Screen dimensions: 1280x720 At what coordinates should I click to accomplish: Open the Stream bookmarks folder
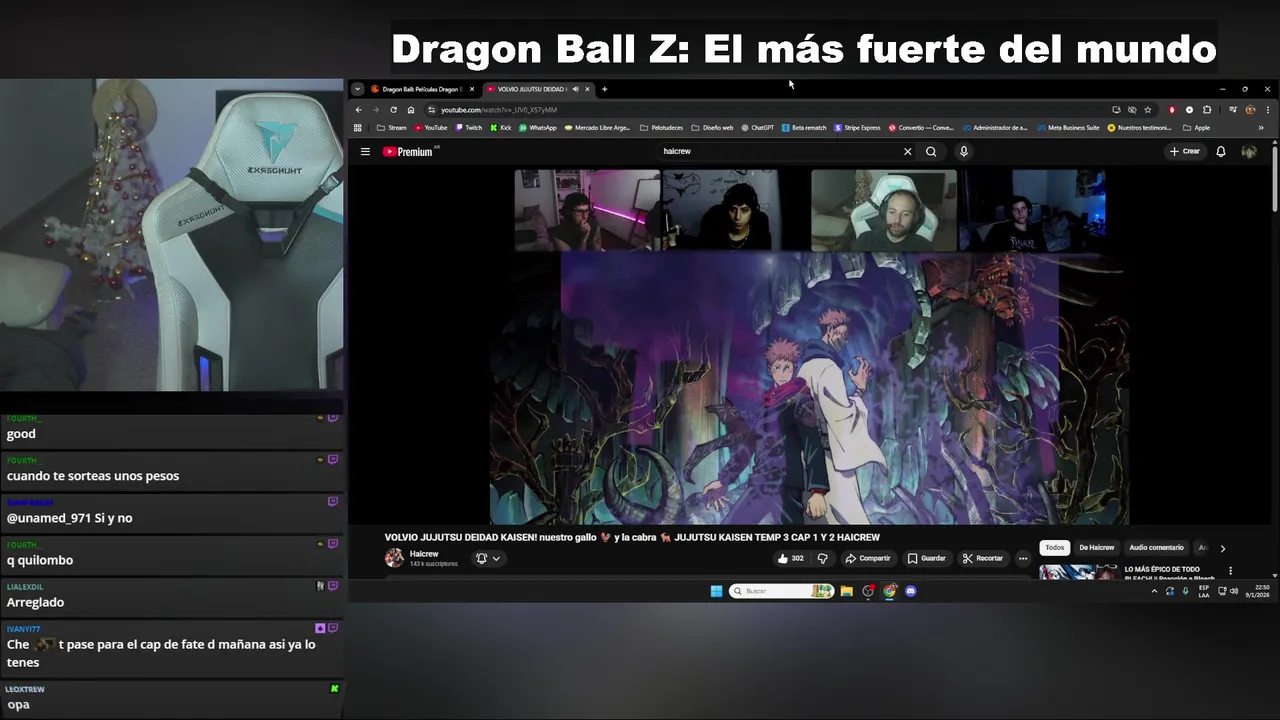[x=392, y=128]
